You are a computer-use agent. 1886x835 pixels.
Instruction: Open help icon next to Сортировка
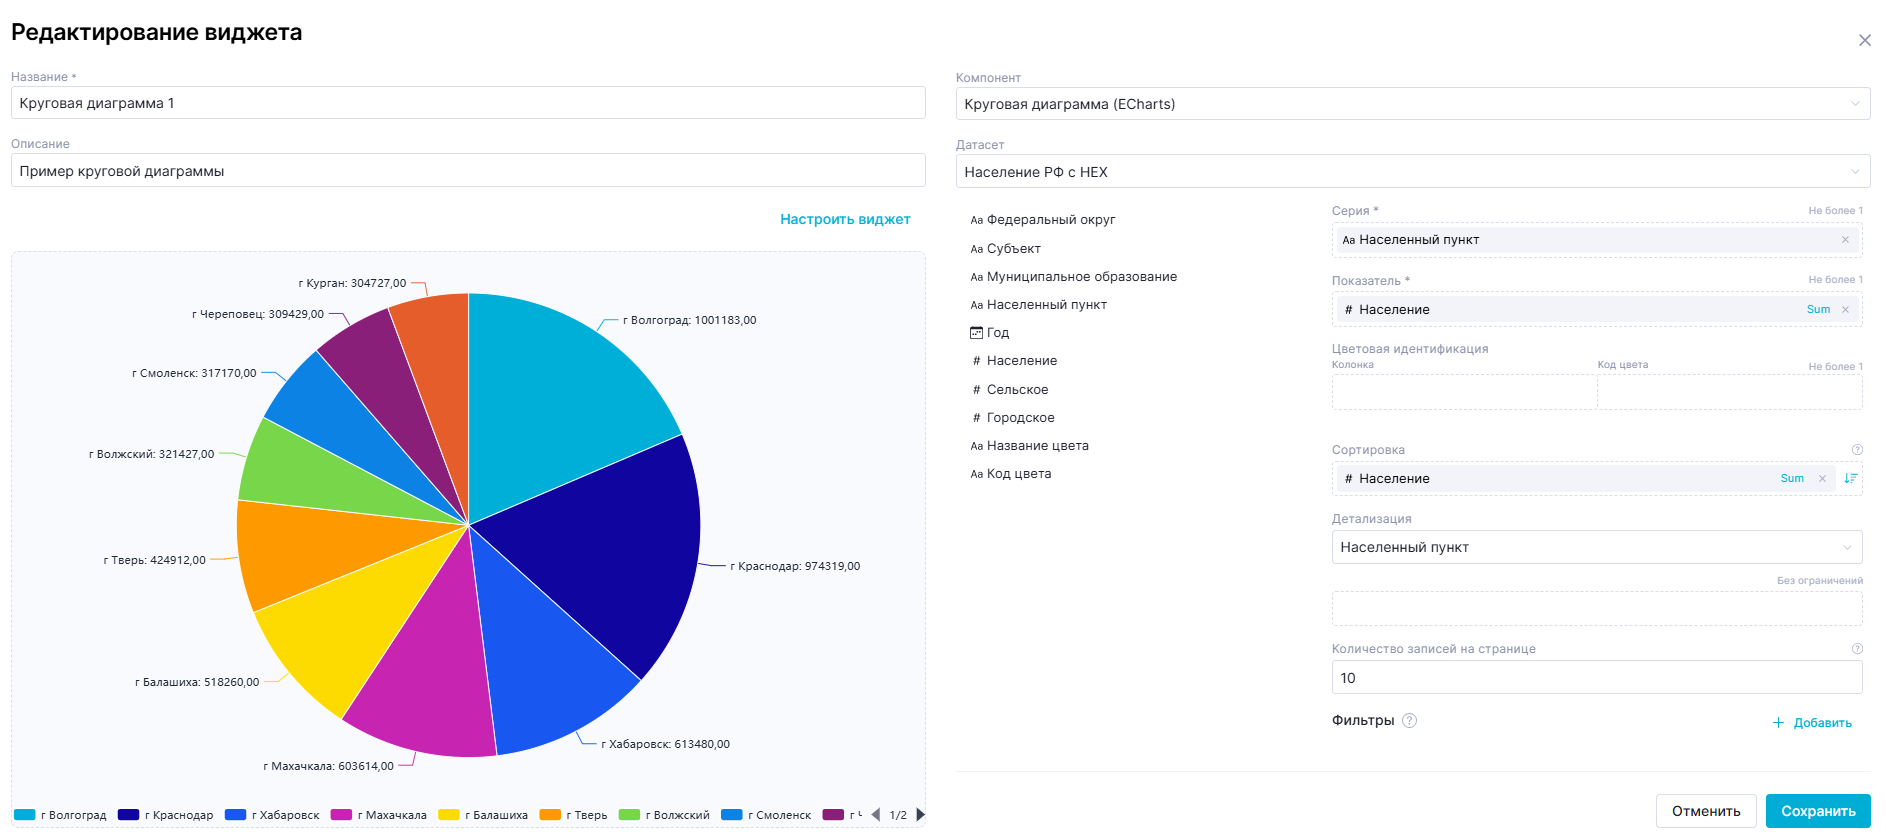point(1857,450)
